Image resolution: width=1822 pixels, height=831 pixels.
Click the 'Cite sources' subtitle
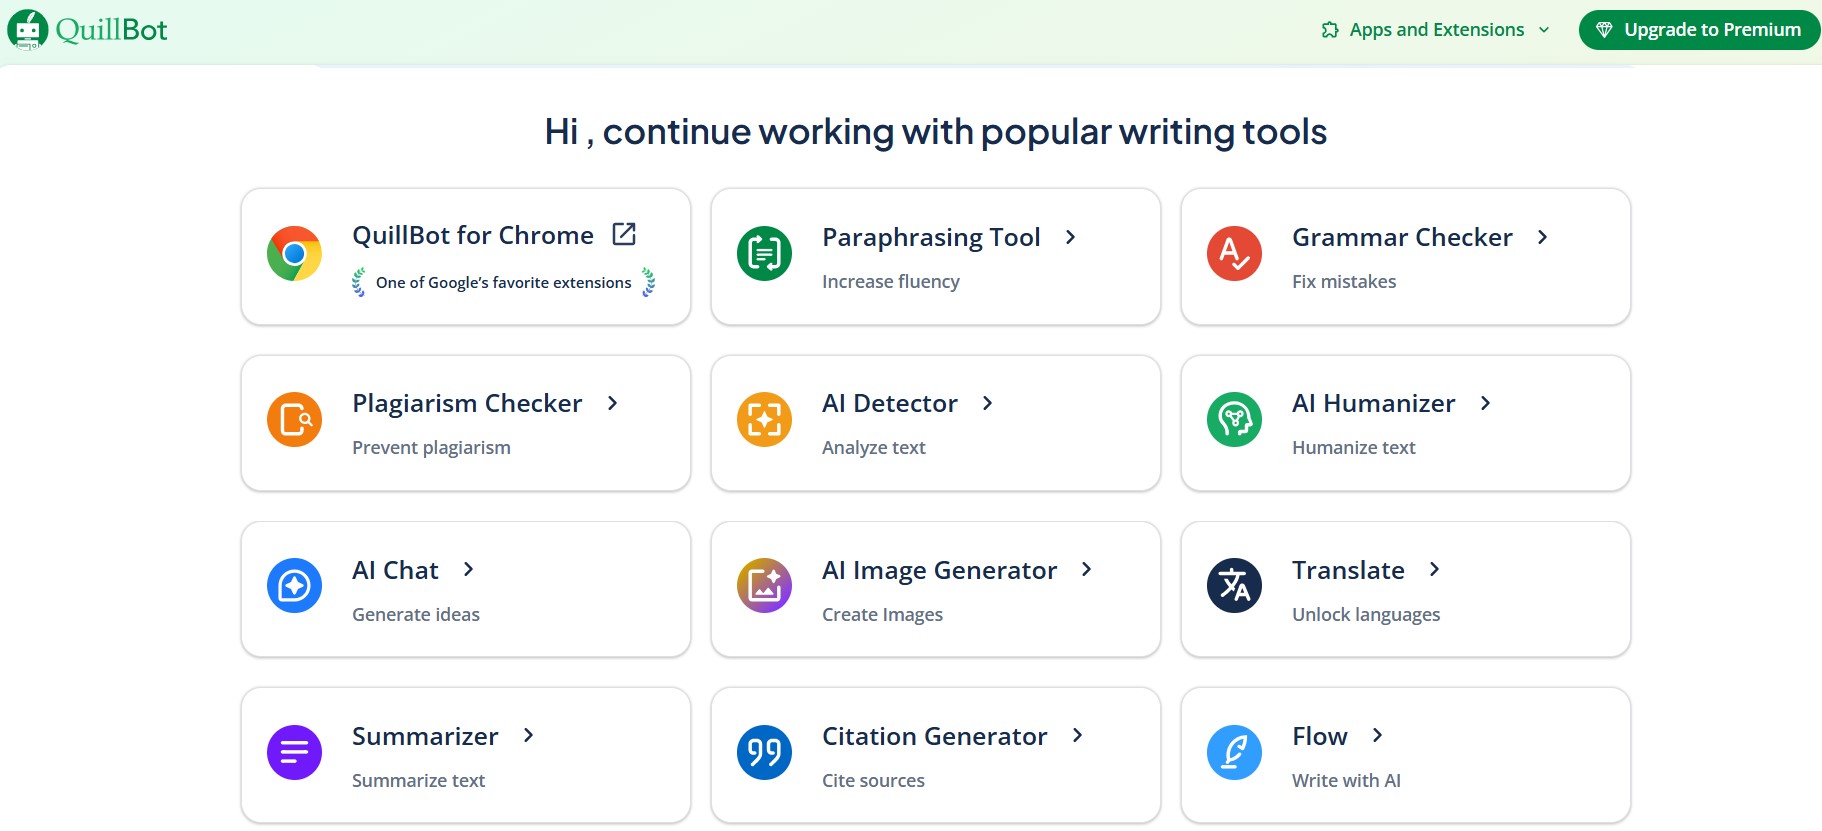coord(873,781)
